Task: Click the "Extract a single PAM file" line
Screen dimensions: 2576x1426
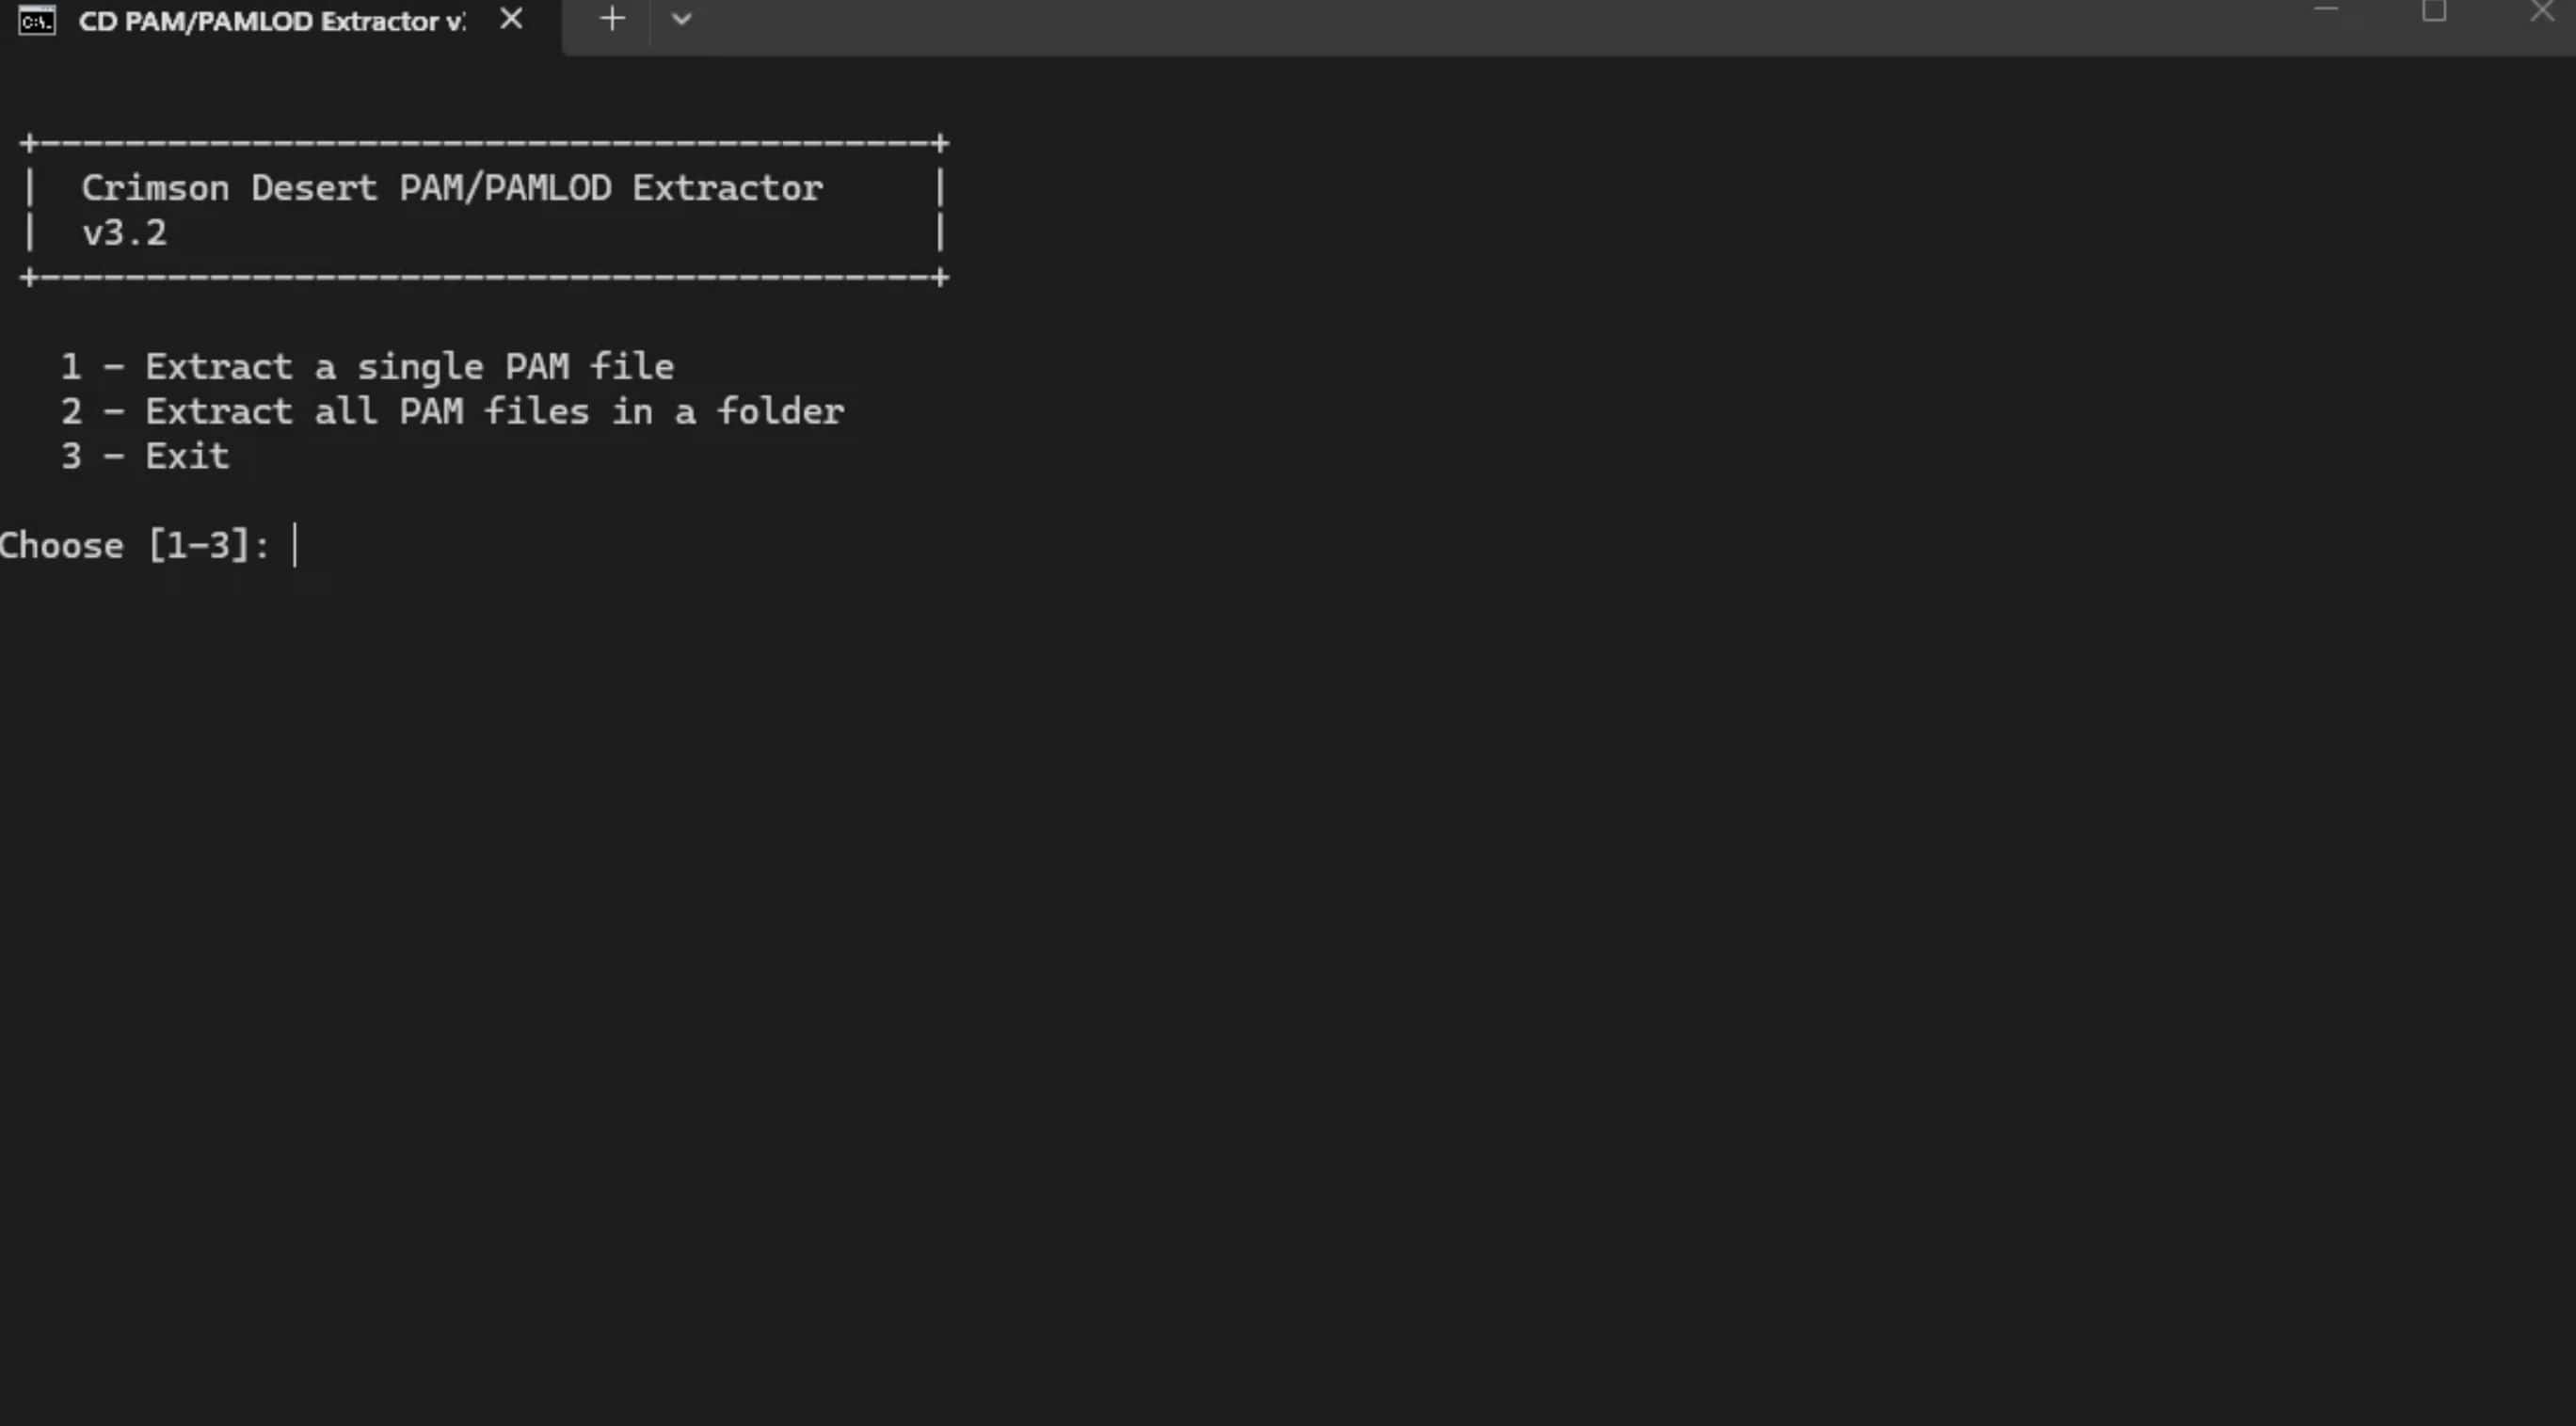Action: tap(409, 367)
